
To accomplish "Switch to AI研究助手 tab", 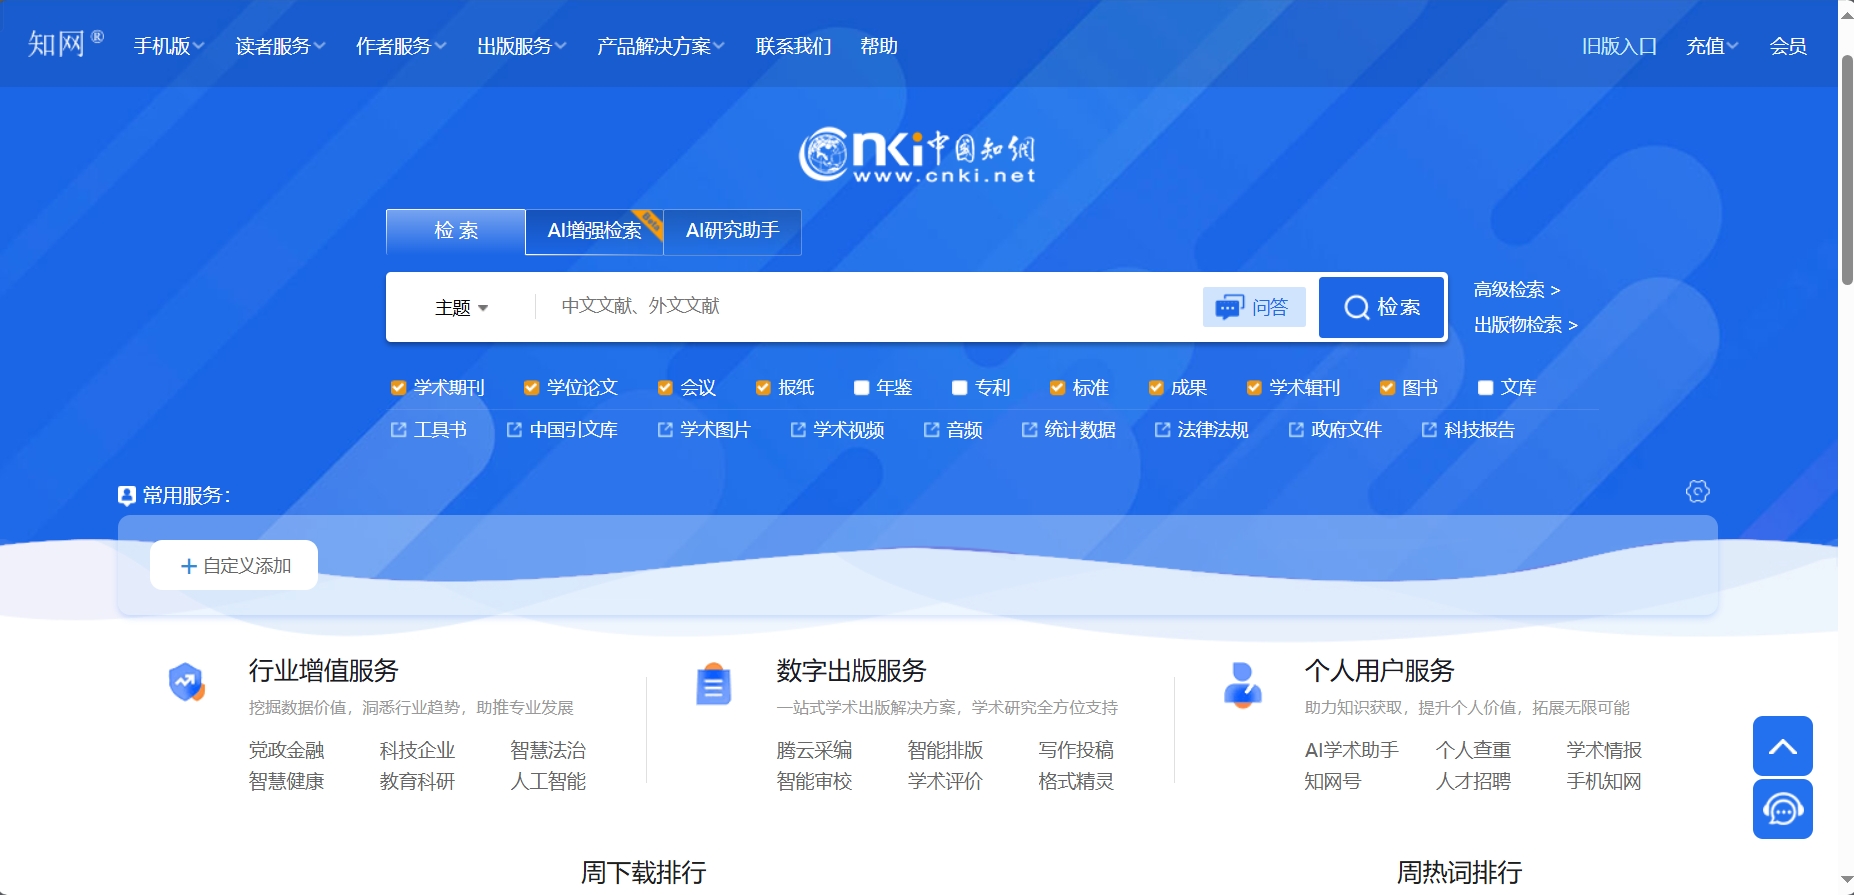I will 733,231.
